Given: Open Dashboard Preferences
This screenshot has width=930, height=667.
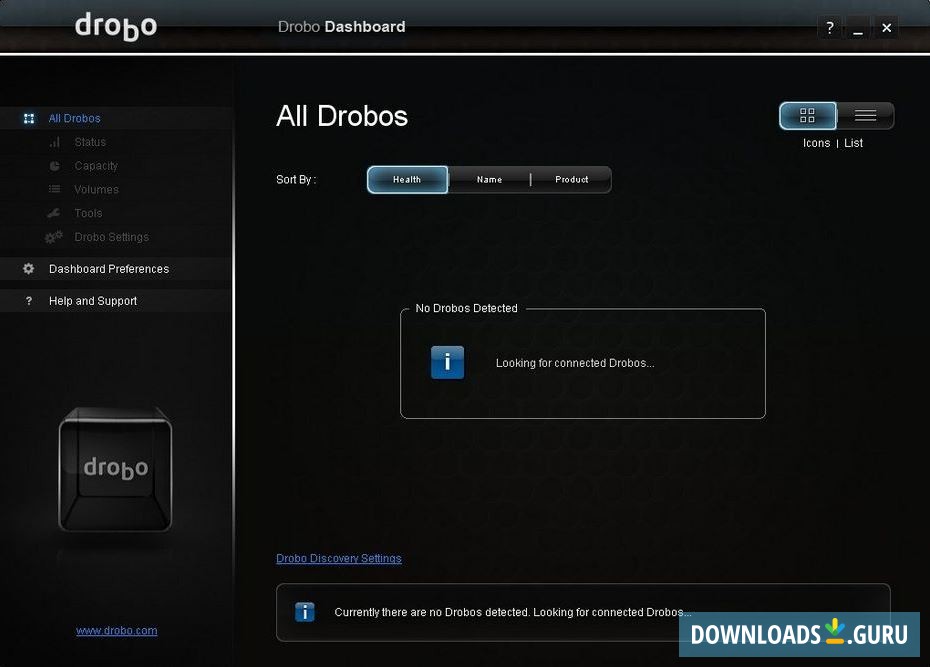Looking at the screenshot, I should 109,269.
